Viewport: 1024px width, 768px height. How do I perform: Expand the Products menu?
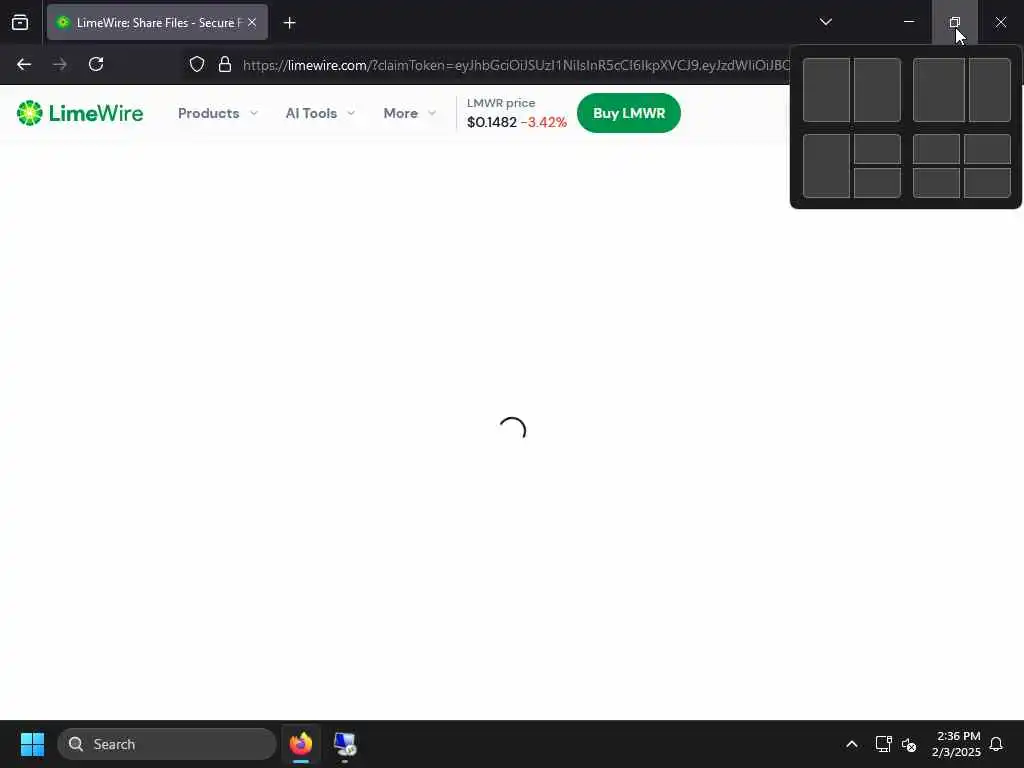218,113
